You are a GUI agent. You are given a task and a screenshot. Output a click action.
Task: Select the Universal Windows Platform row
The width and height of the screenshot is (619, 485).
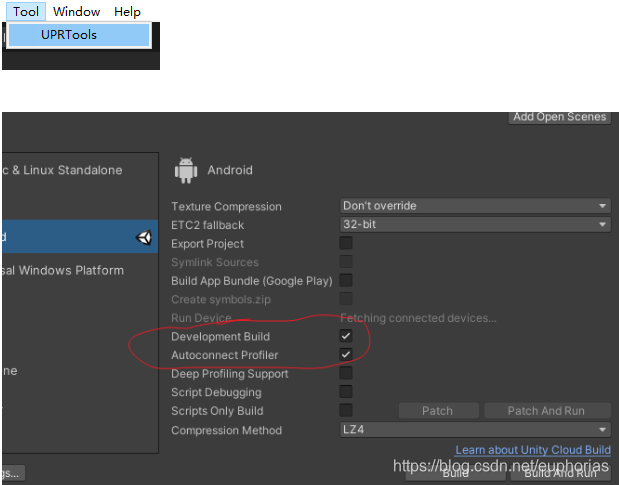tap(80, 270)
